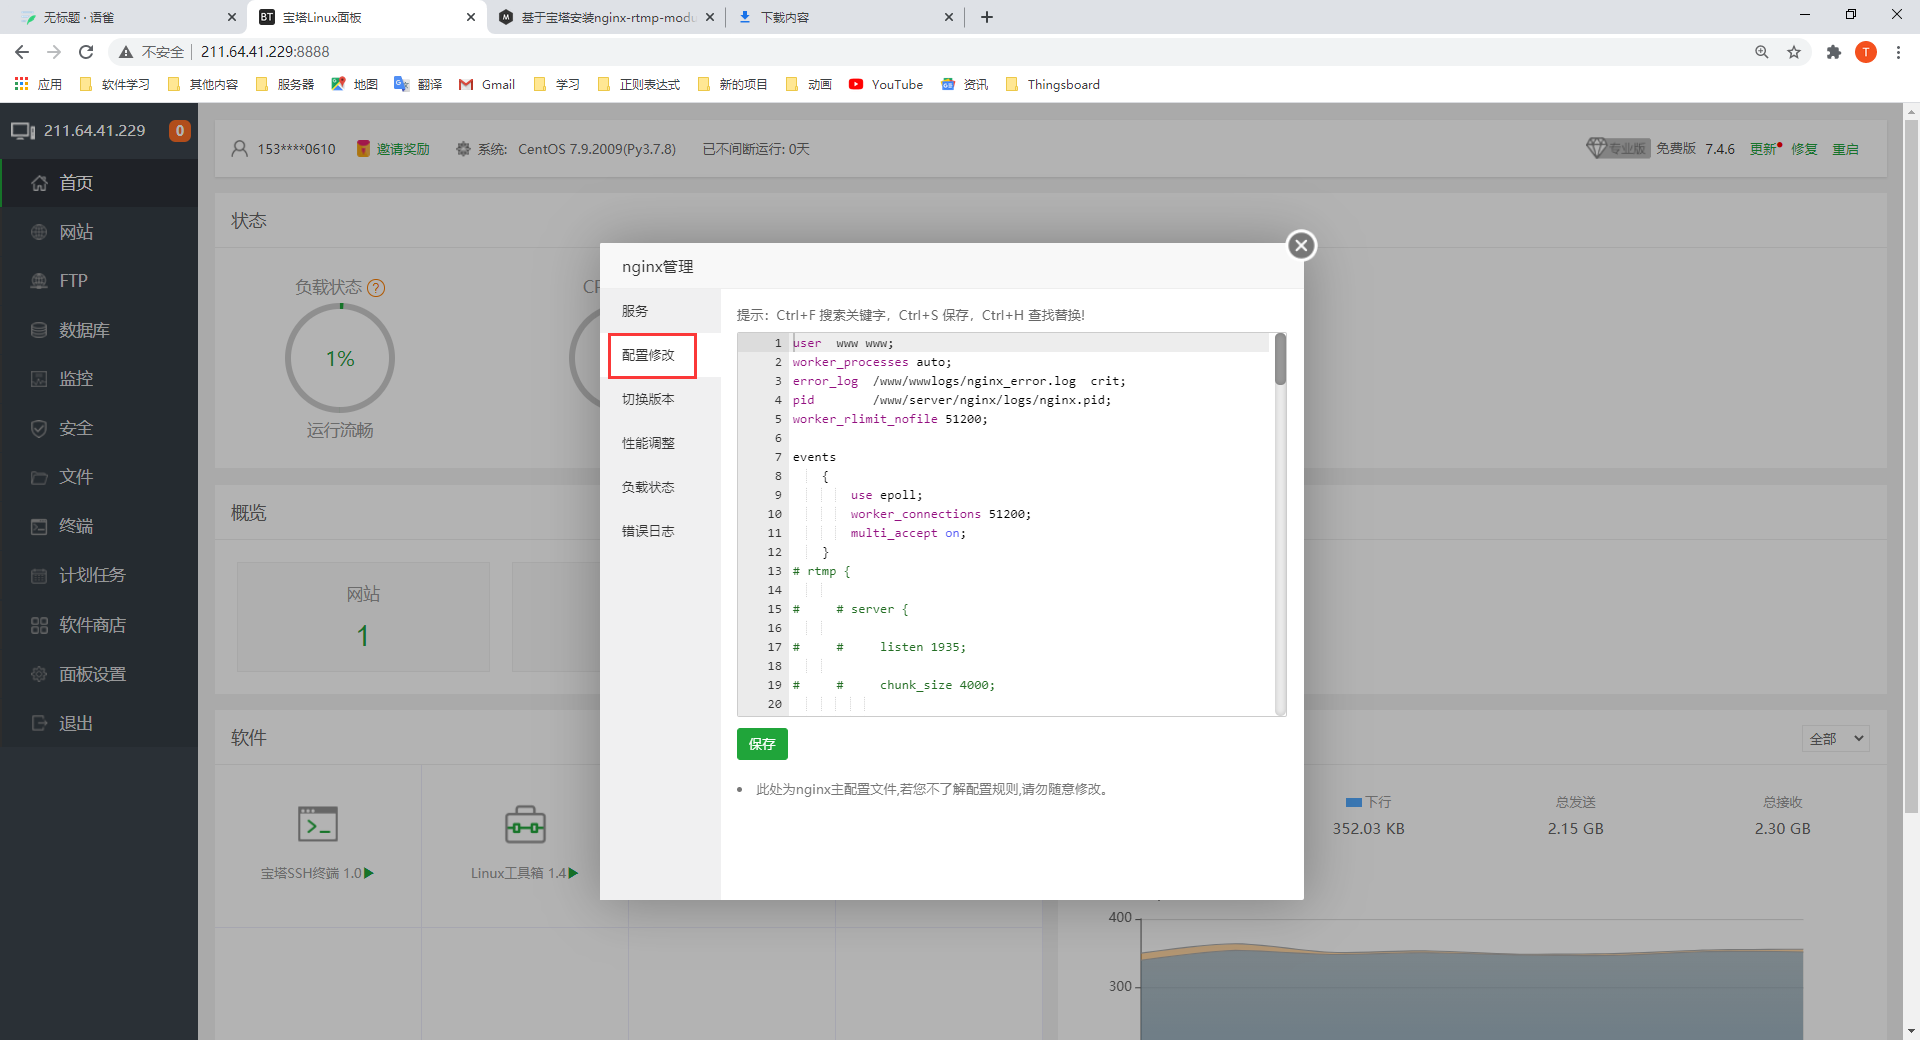
Task: Bookmark this page with star icon
Action: click(1794, 52)
